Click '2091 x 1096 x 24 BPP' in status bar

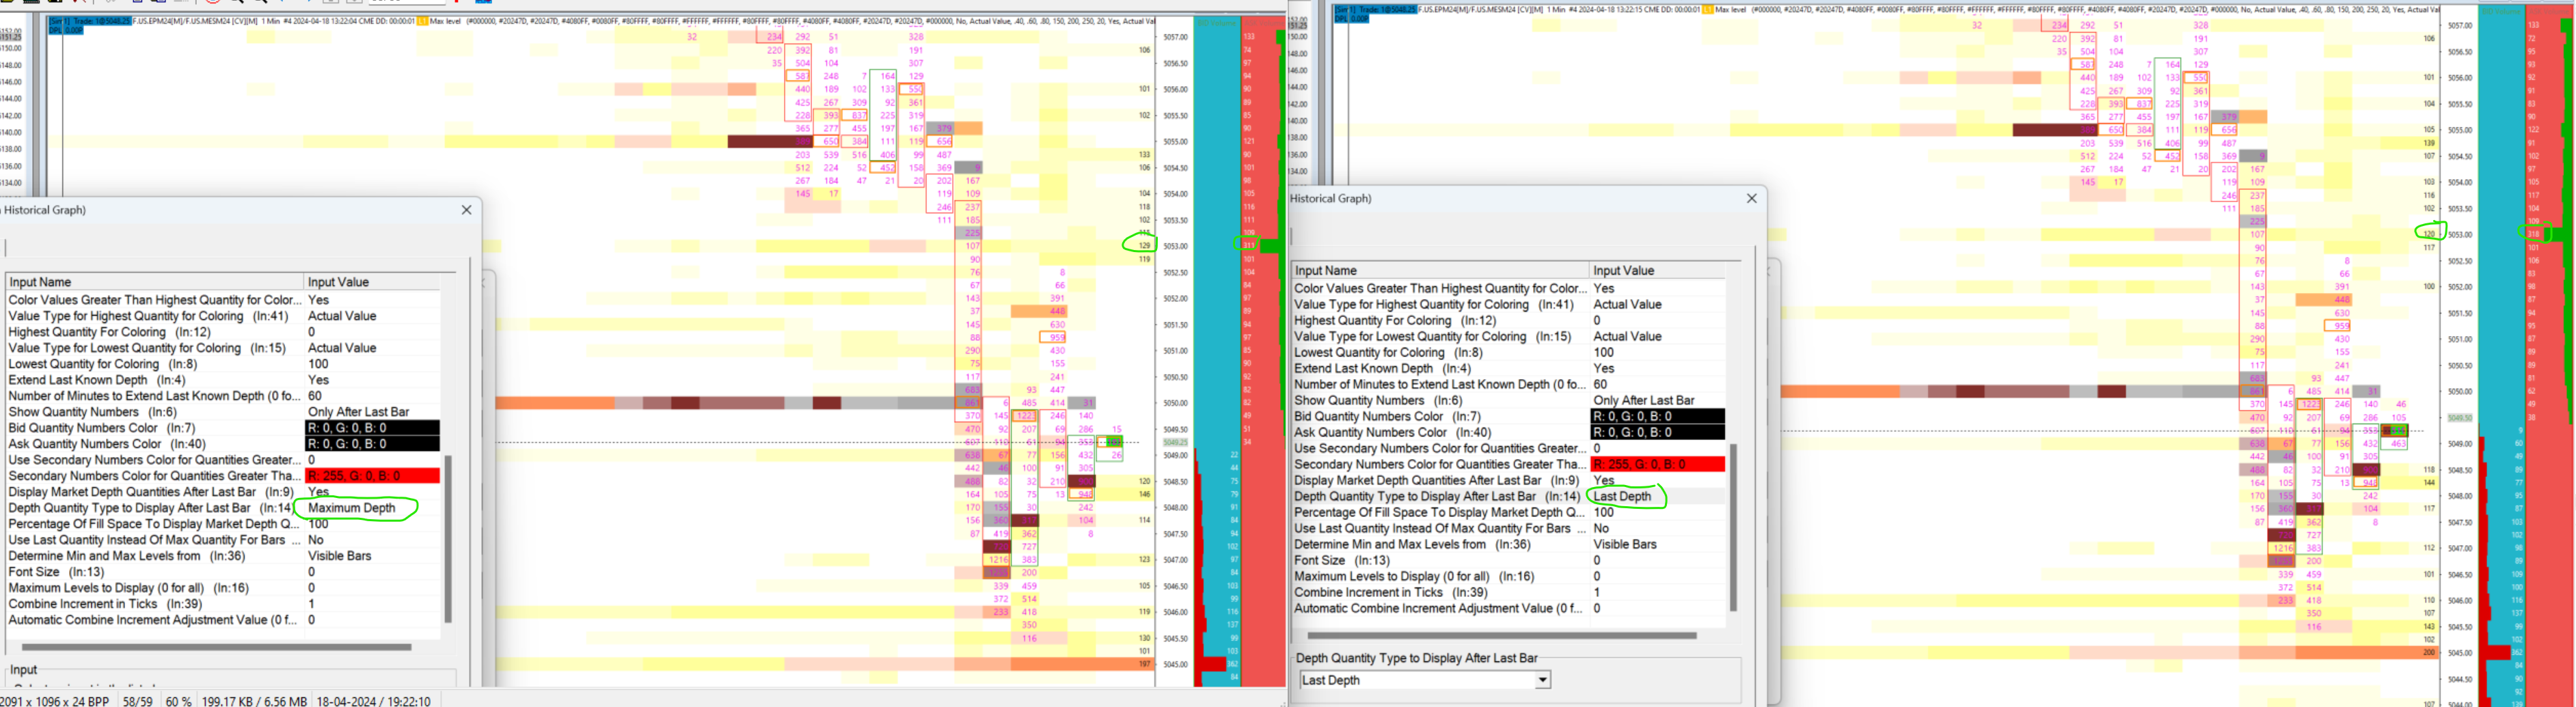54,701
